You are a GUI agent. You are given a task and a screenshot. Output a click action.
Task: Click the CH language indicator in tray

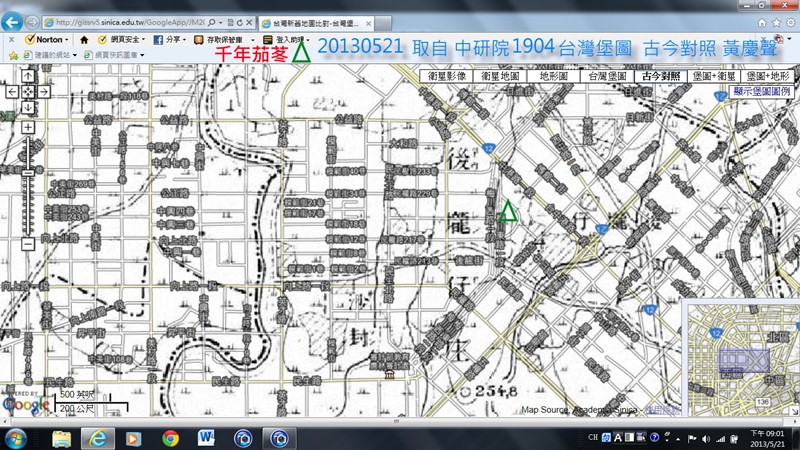coord(592,437)
